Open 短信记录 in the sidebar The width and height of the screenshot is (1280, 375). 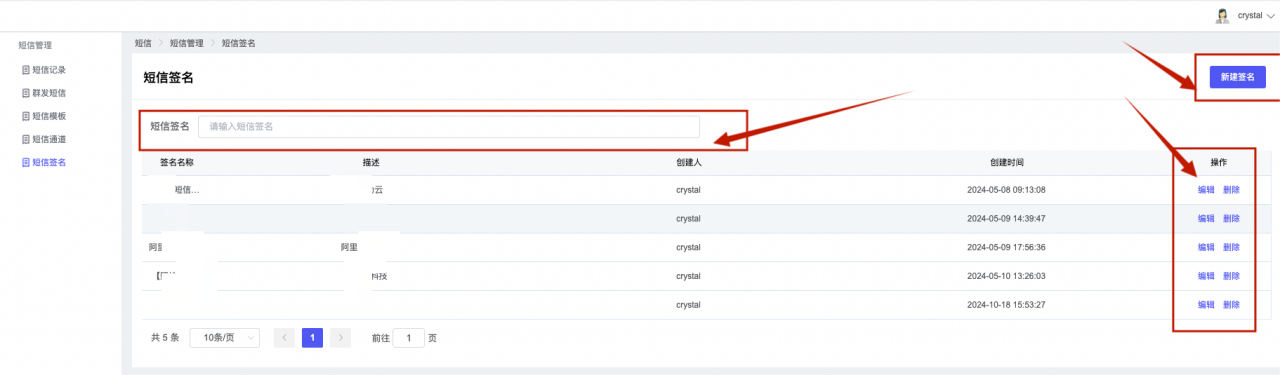pyautogui.click(x=44, y=70)
